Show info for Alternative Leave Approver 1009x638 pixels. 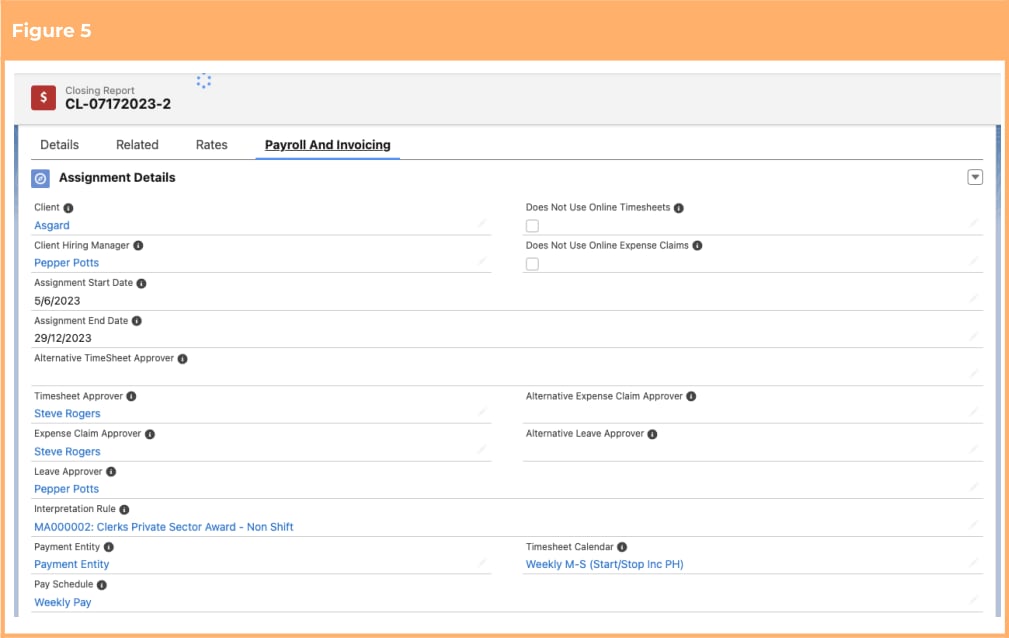pos(653,435)
